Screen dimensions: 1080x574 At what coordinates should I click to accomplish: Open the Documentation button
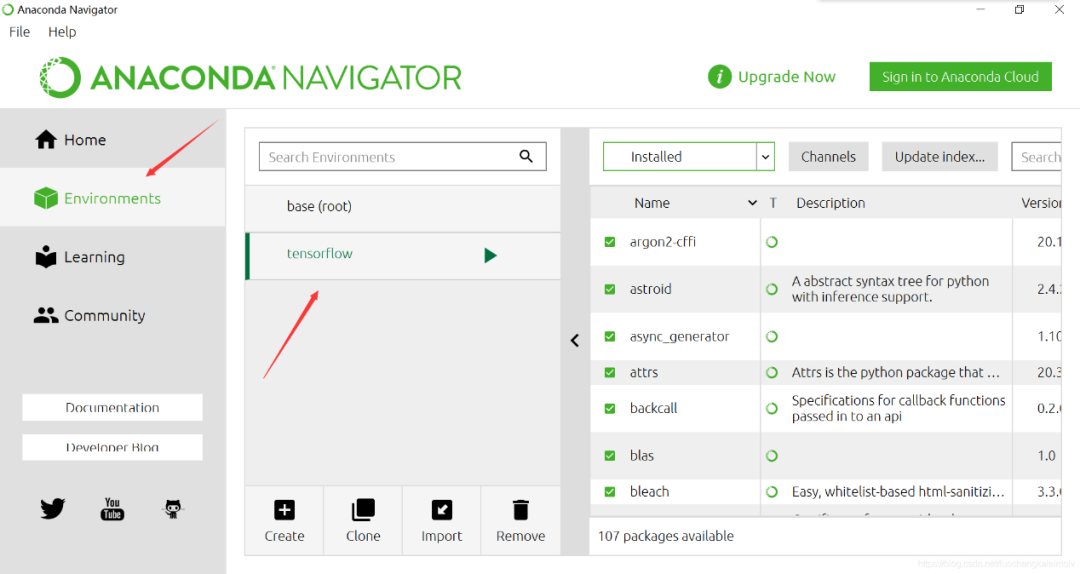coord(112,407)
